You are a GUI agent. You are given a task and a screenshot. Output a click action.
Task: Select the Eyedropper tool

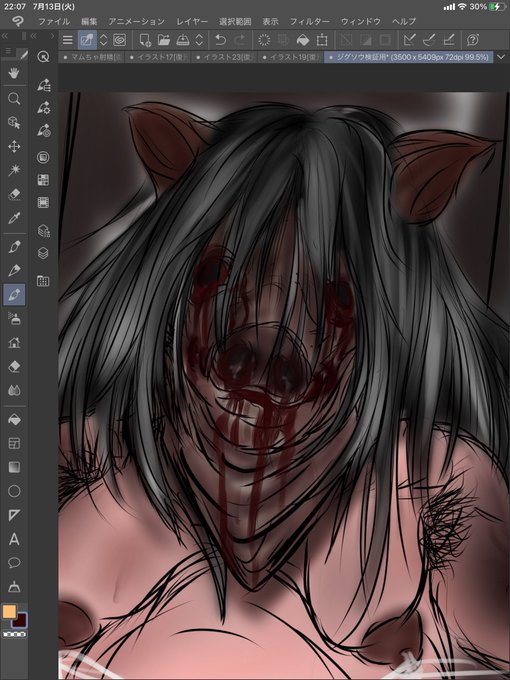coord(14,218)
